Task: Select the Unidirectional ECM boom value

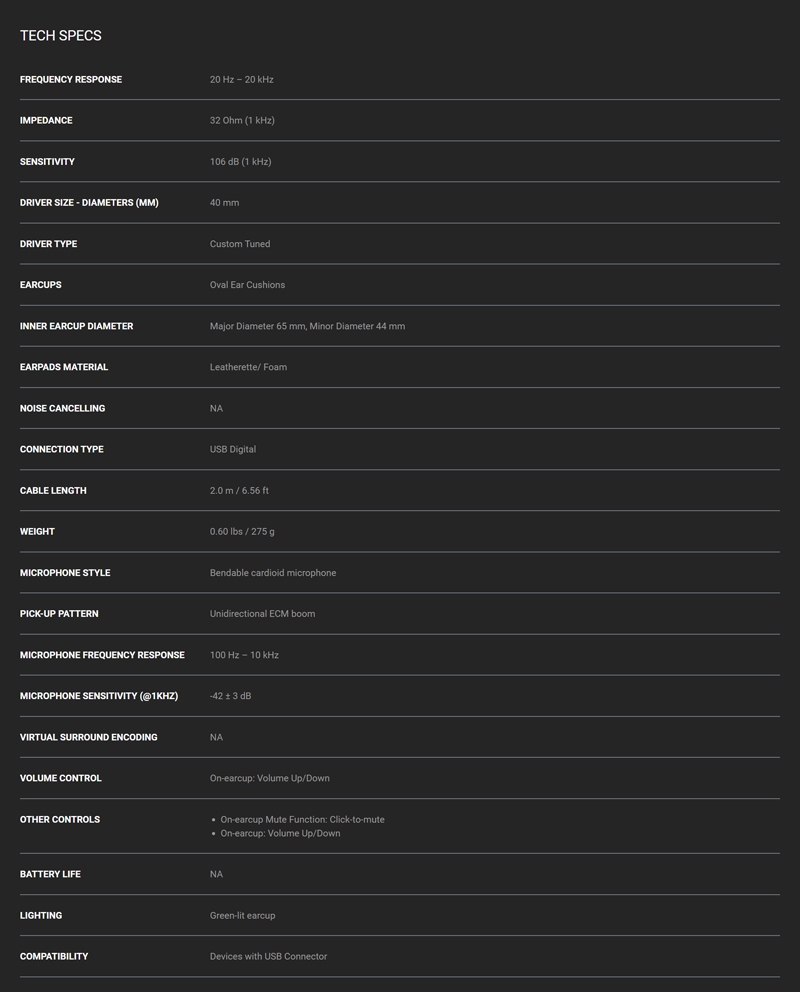Action: coord(262,614)
